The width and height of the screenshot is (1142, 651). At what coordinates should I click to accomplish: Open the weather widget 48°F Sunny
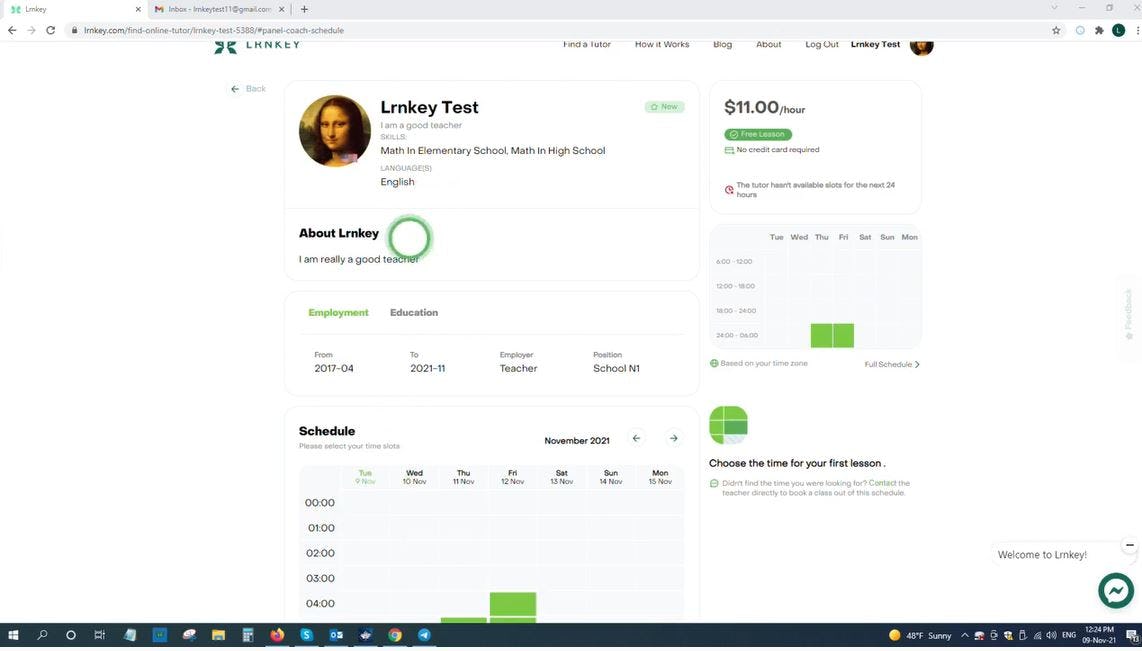[x=920, y=635]
